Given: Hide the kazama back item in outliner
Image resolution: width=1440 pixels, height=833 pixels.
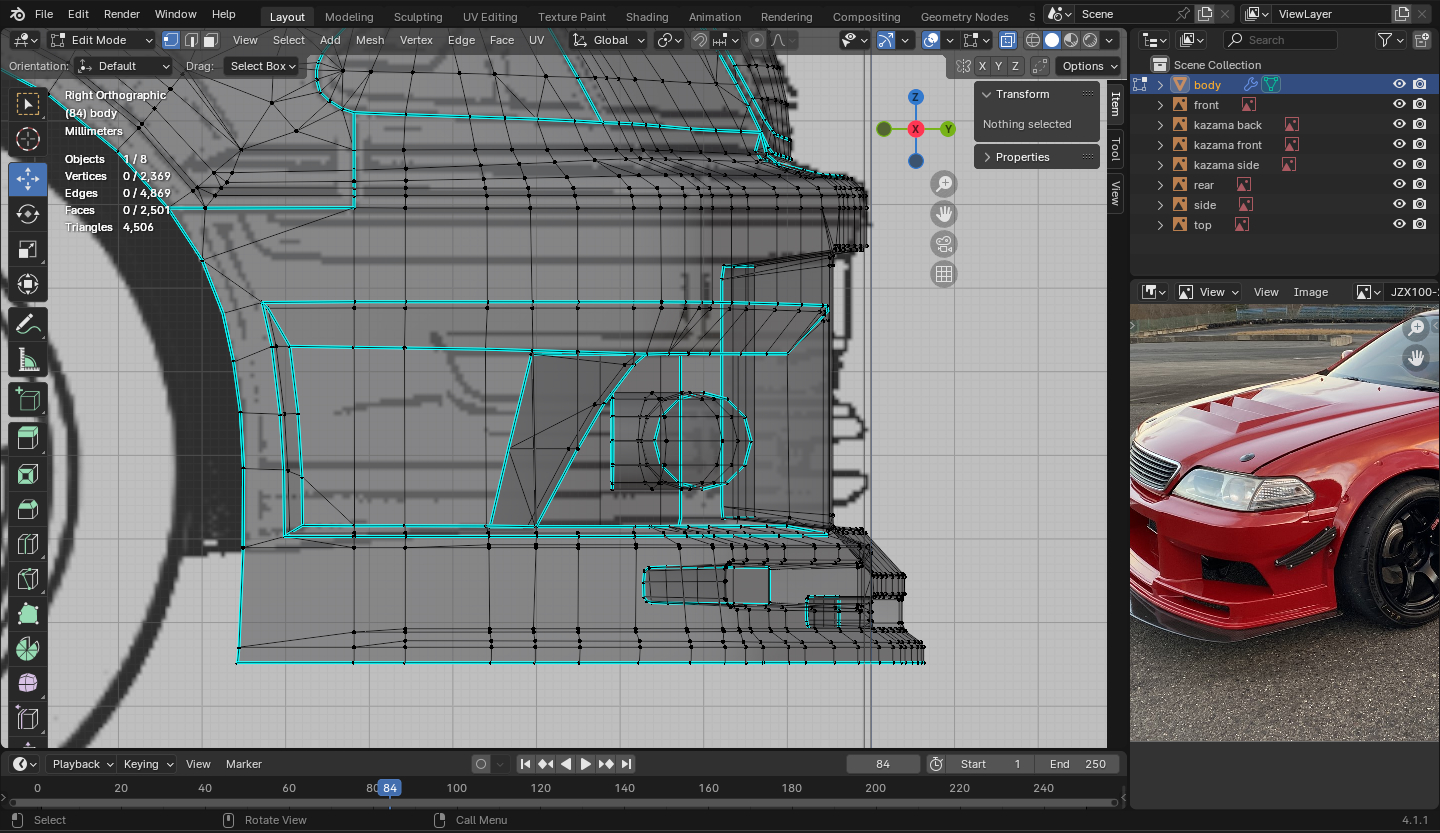Looking at the screenshot, I should click(1399, 125).
